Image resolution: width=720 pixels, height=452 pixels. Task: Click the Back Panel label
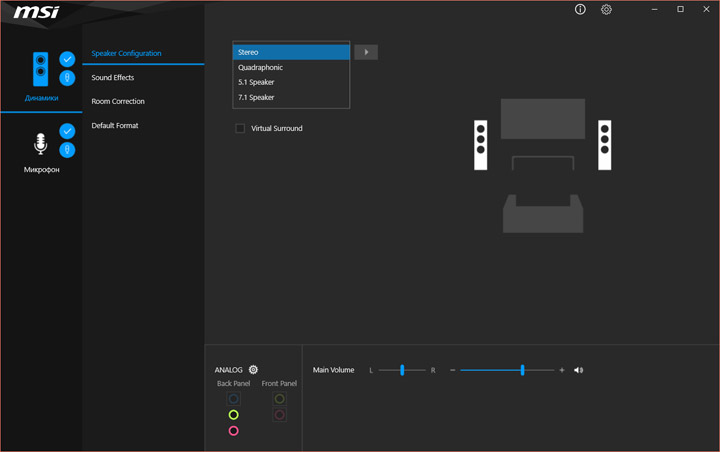234,384
